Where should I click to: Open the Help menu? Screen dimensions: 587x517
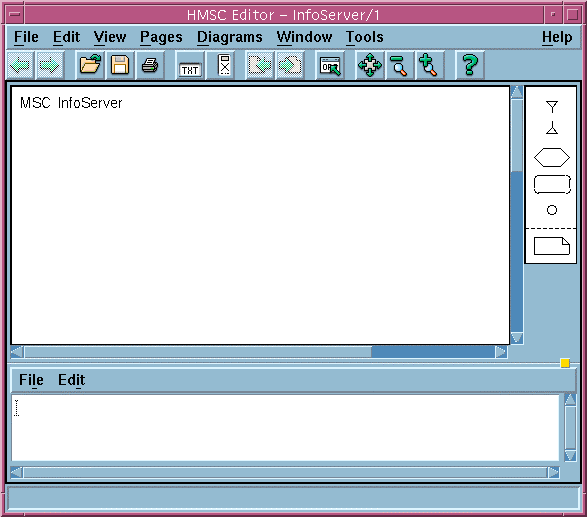coord(557,37)
